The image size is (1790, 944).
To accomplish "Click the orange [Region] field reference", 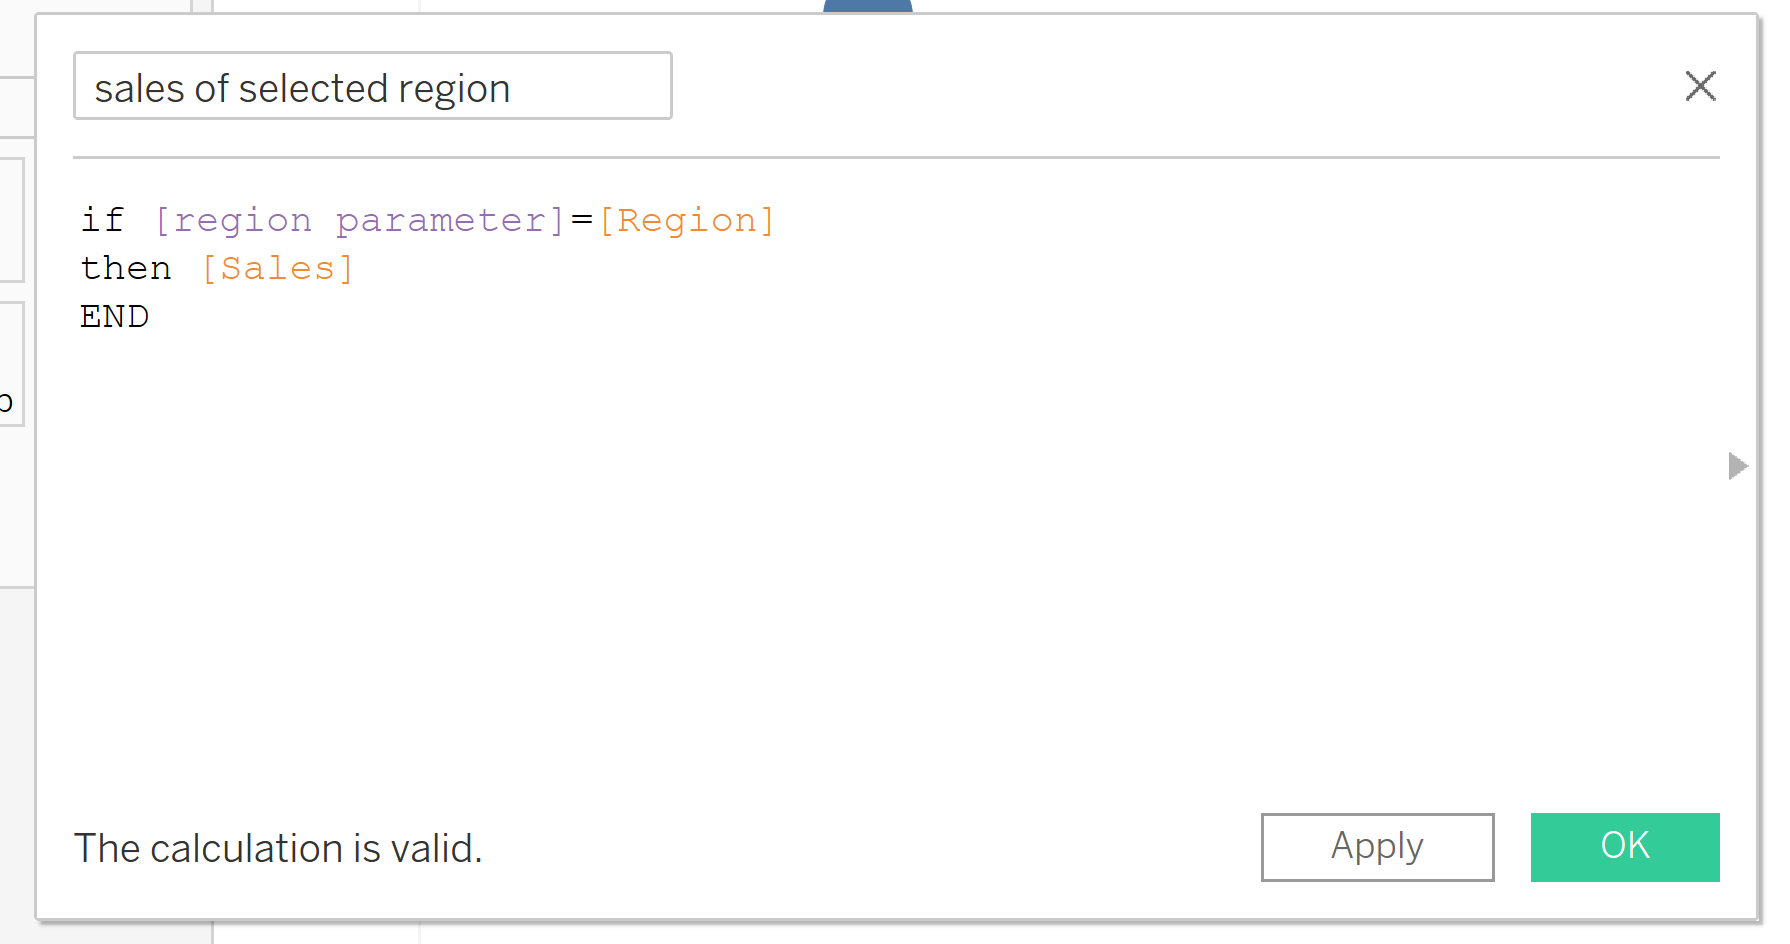I will [x=687, y=220].
